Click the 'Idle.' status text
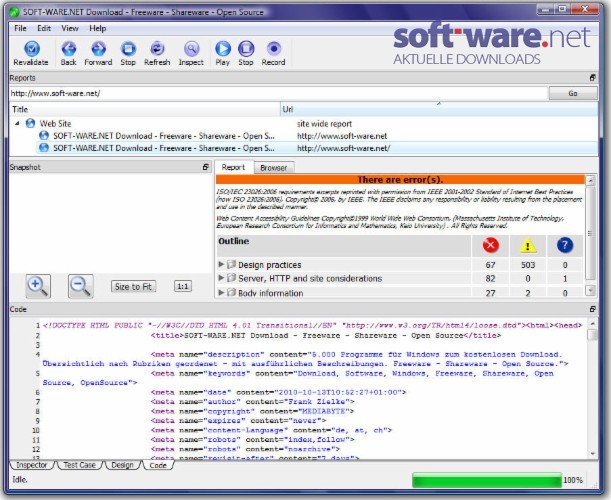This screenshot has width=611, height=500. pos(20,479)
